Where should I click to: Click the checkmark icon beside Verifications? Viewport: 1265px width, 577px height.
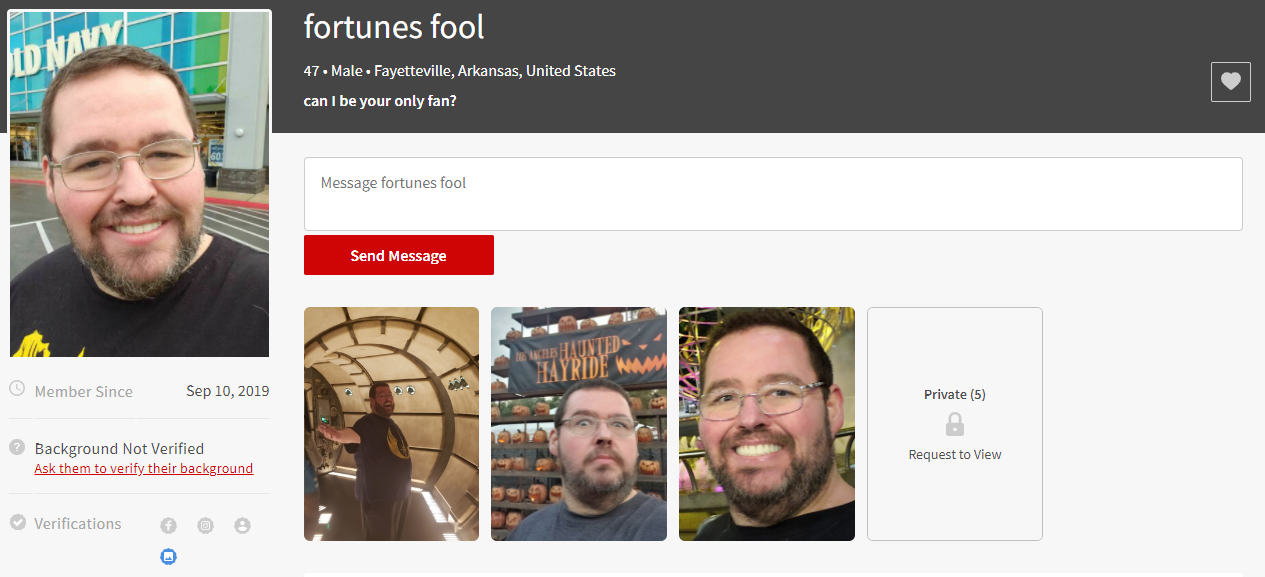pyautogui.click(x=17, y=522)
